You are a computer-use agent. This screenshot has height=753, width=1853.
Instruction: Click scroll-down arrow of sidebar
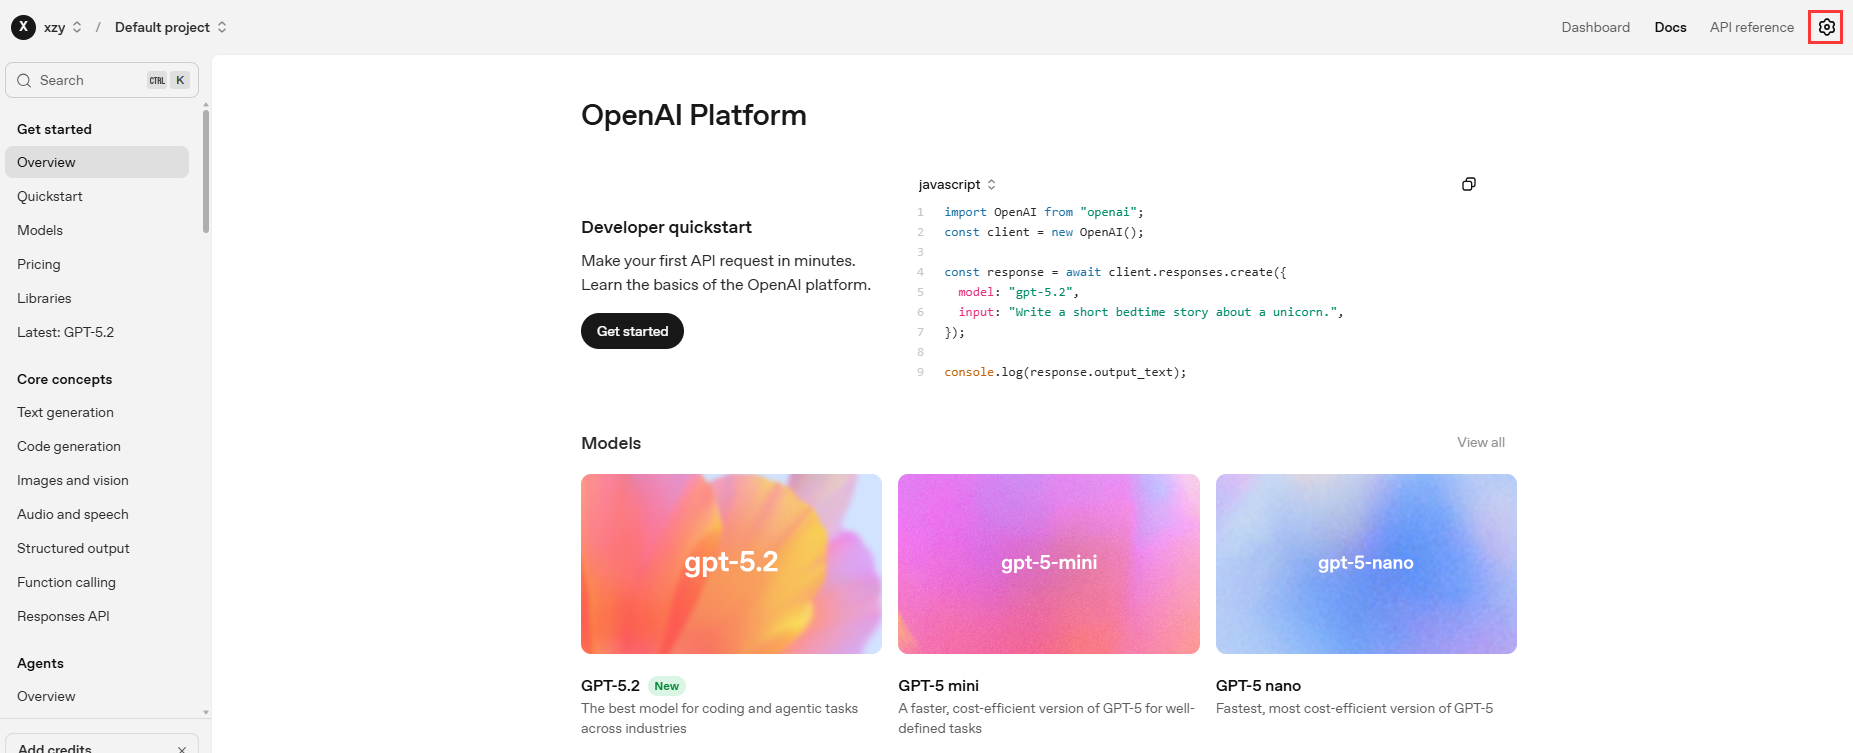click(x=206, y=713)
